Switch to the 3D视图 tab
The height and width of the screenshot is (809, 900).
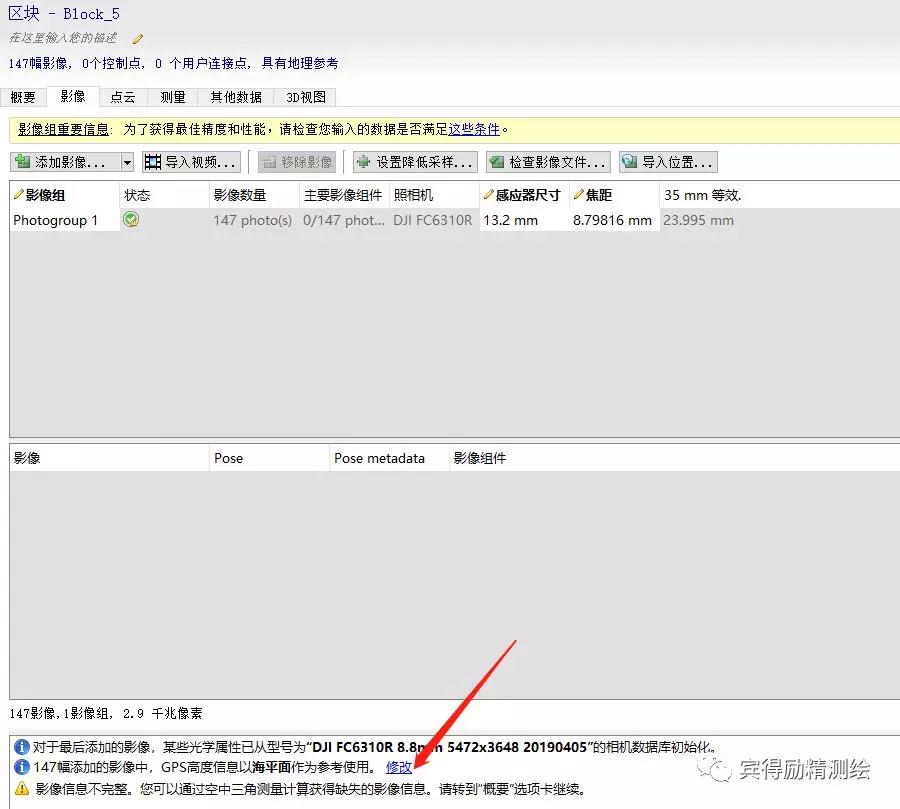point(306,97)
